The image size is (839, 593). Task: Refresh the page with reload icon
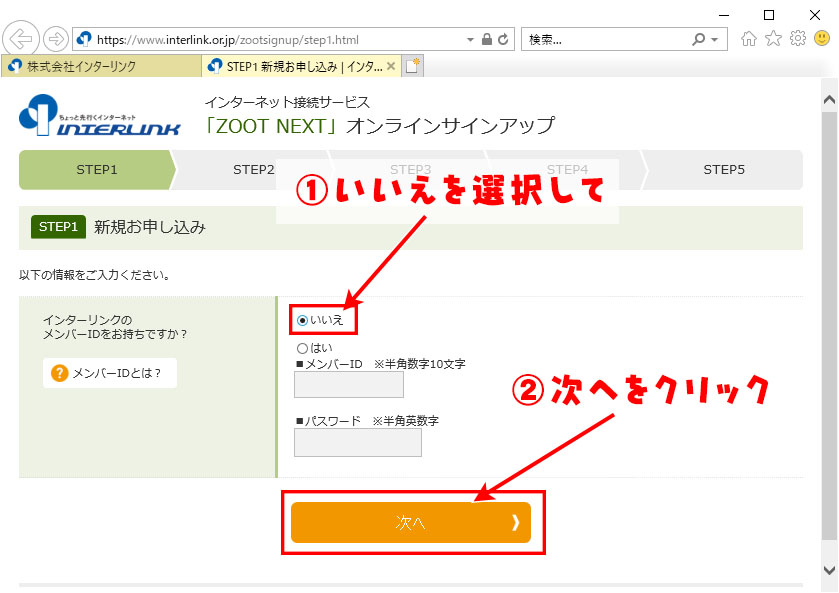click(503, 39)
